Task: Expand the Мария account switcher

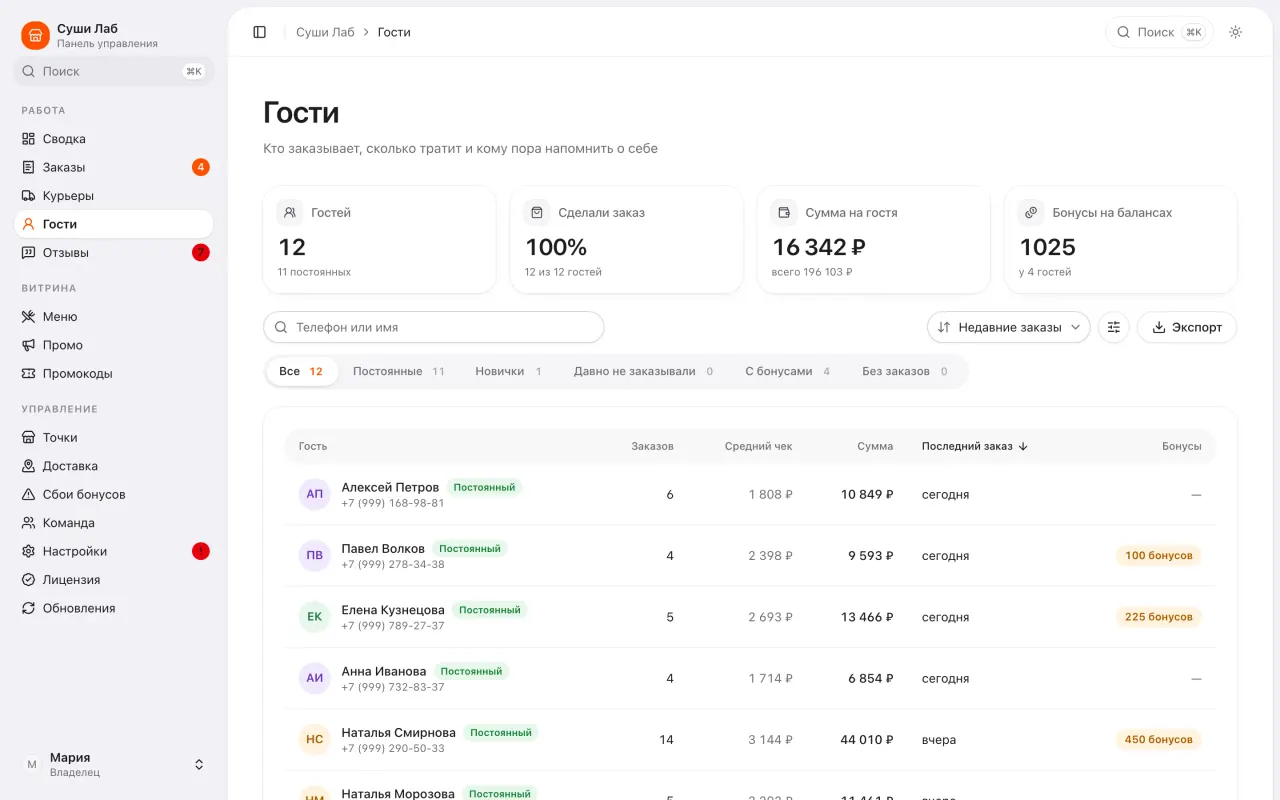Action: tap(114, 765)
